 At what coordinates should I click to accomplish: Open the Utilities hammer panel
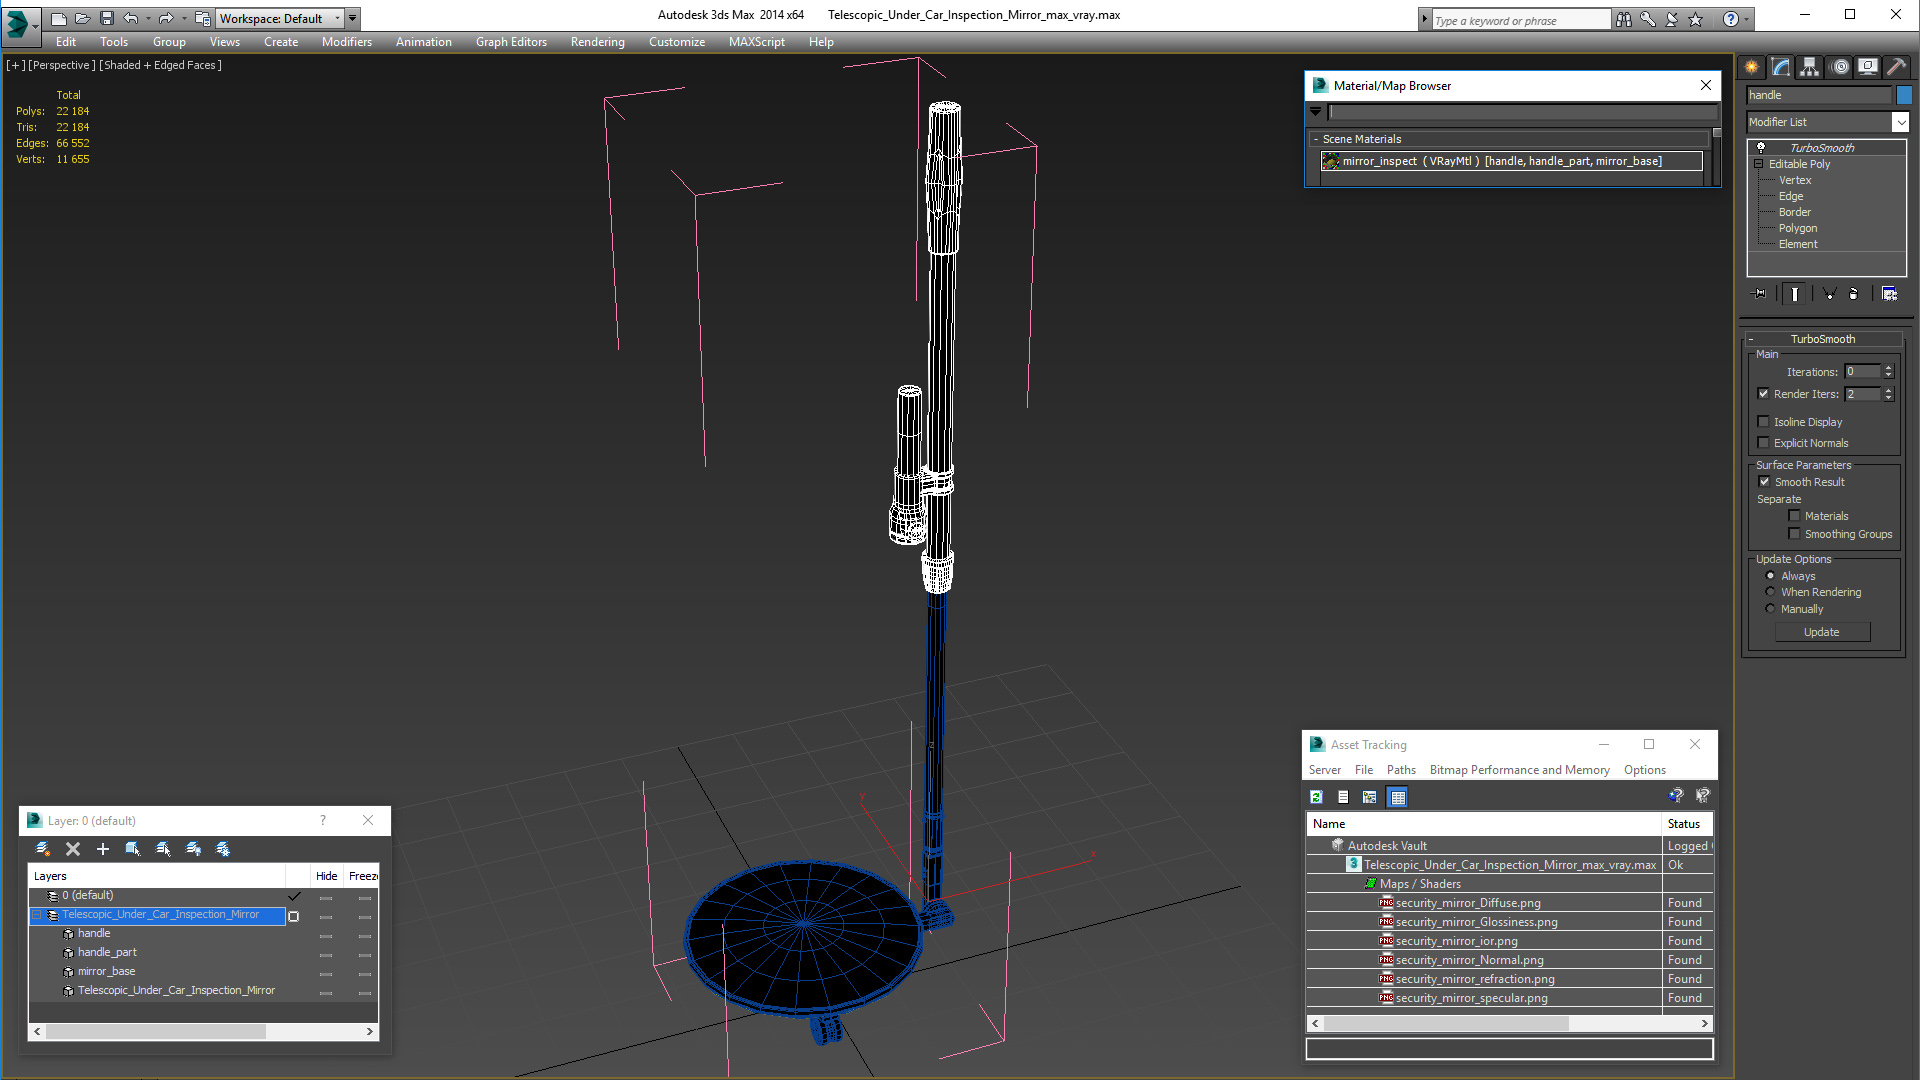pos(1896,67)
